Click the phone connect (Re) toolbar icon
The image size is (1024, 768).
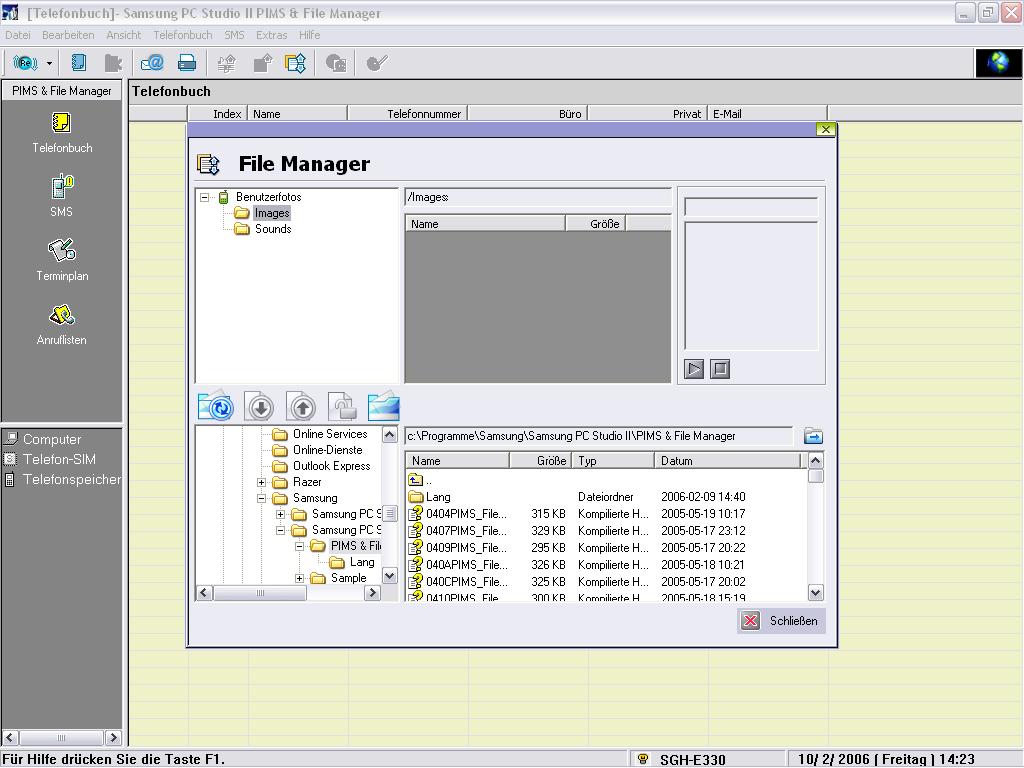click(x=25, y=63)
